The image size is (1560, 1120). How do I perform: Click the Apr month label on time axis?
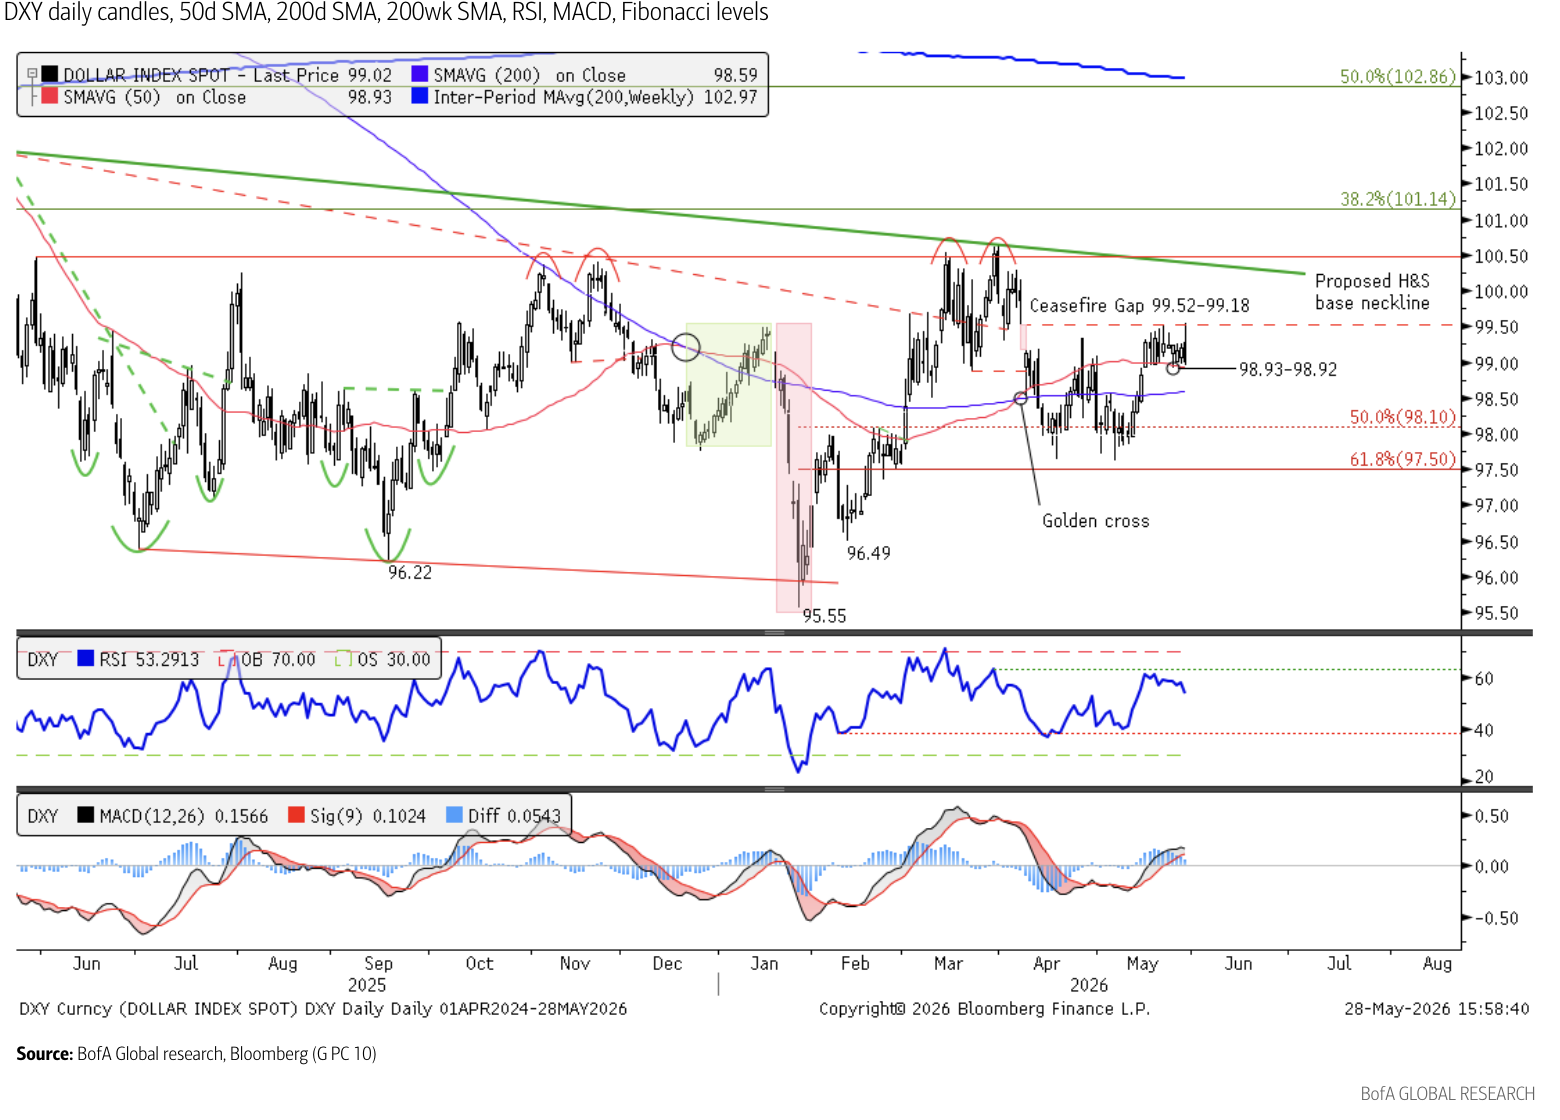(1046, 964)
